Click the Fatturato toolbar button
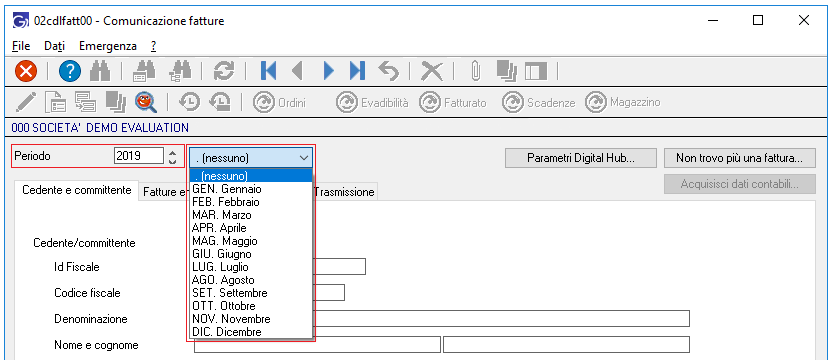Image resolution: width=832 pixels, height=360 pixels. click(x=453, y=102)
